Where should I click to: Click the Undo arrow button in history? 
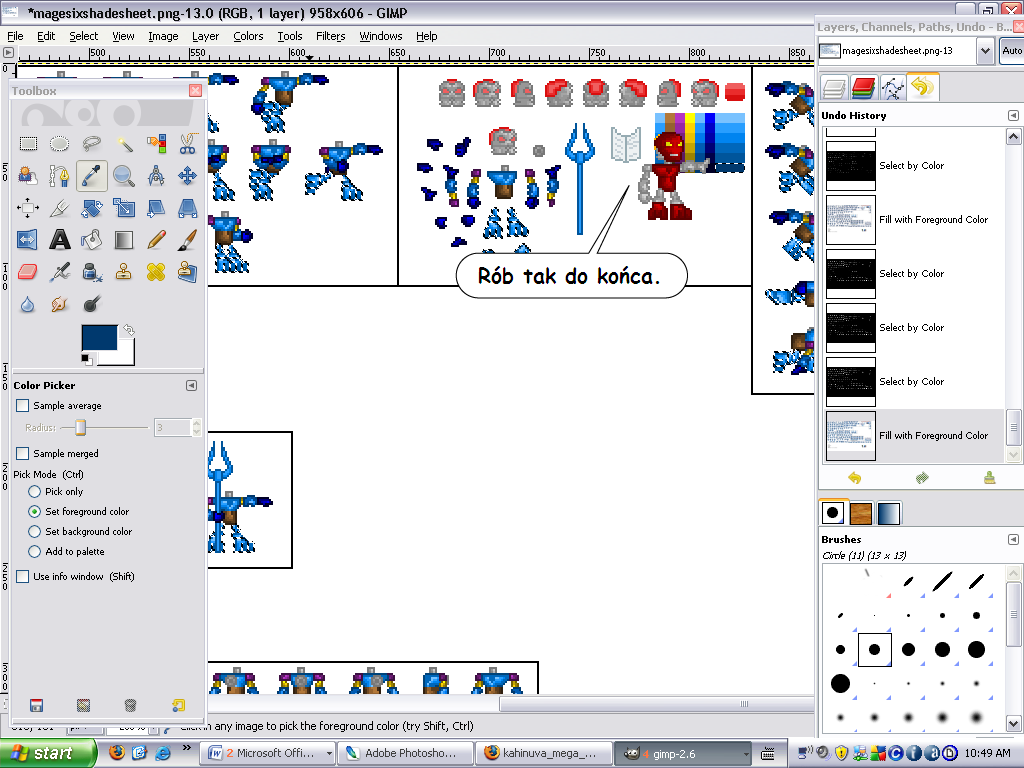[x=854, y=478]
